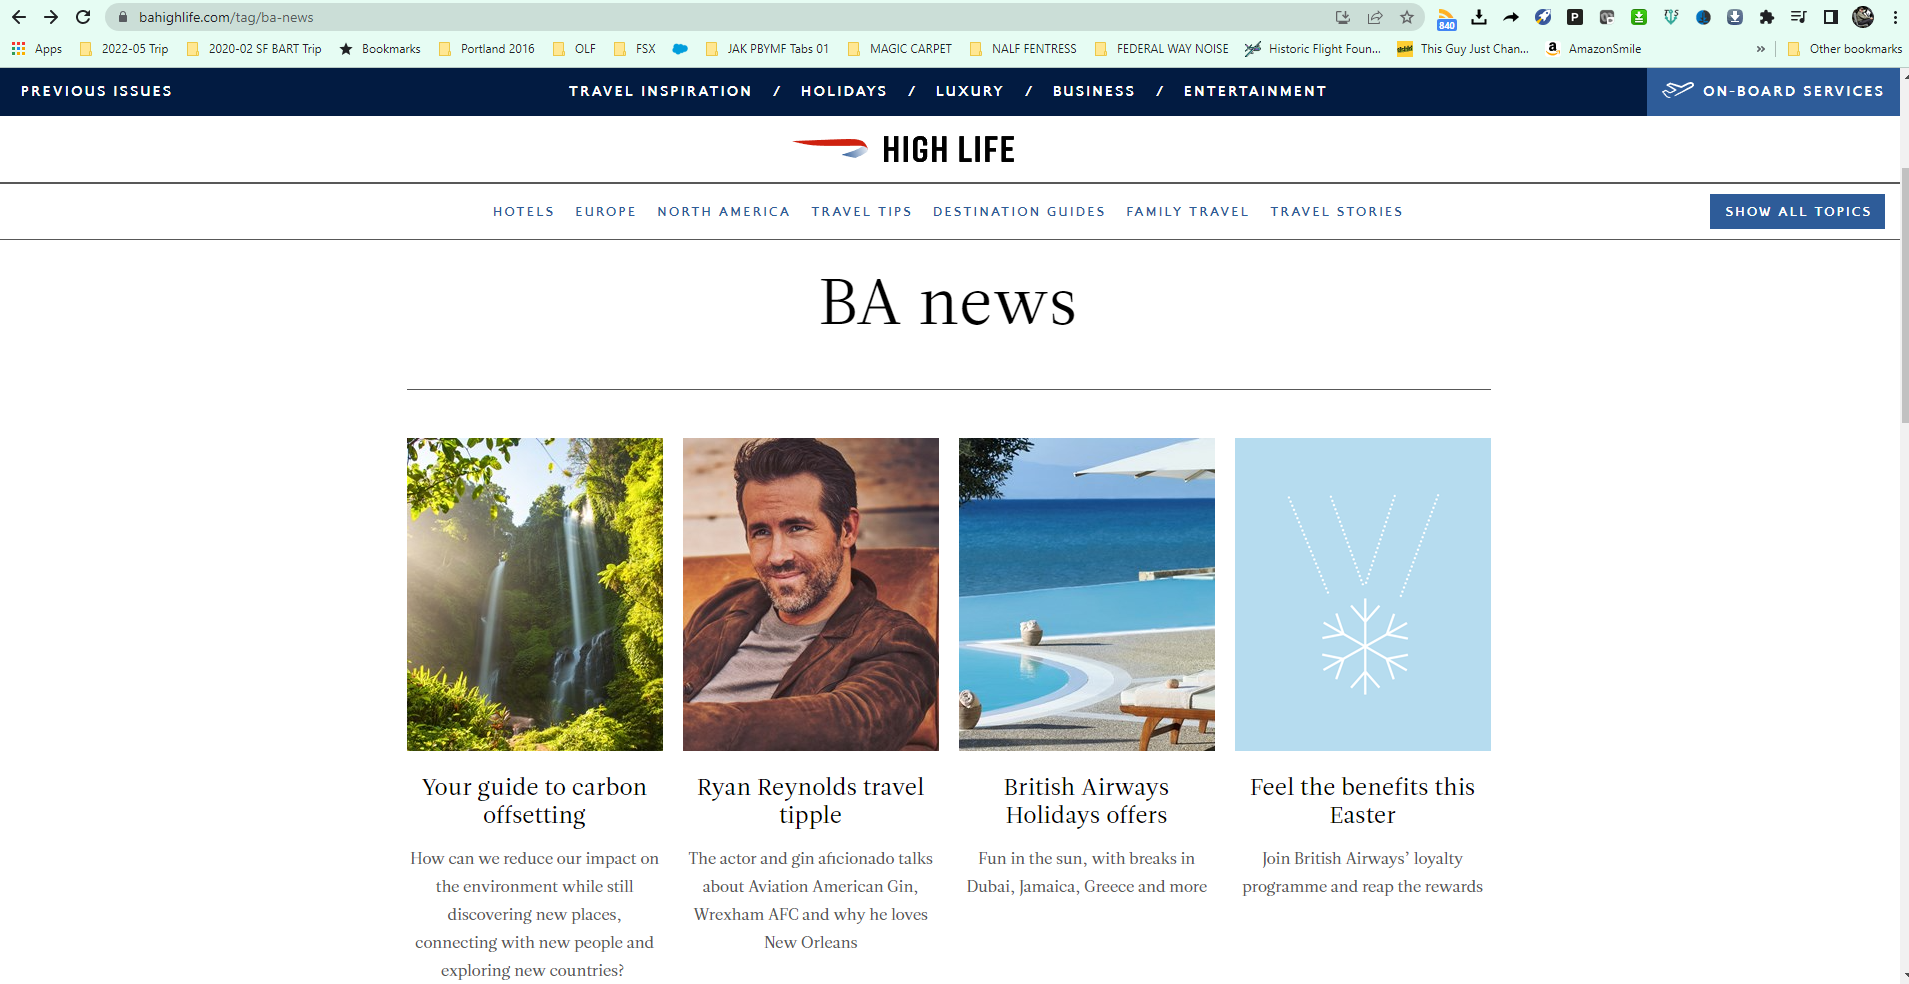Viewport: 1909px width, 984px height.
Task: Open the Tampermonkey-style anchor extension icon
Action: 1670,17
